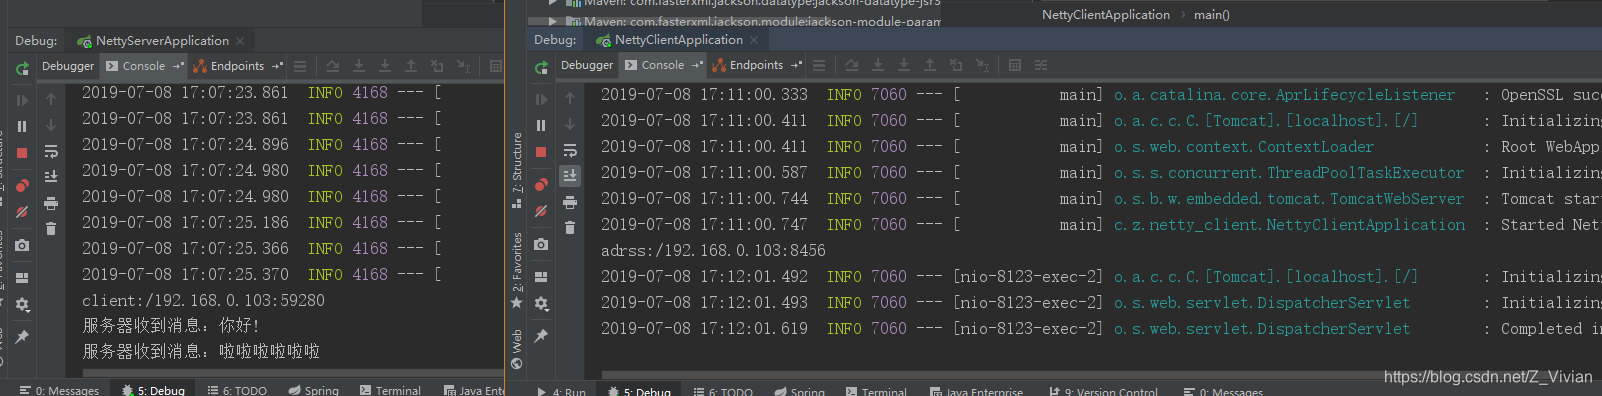
Task: Stop the NettyServerApplication process
Action: (22, 153)
